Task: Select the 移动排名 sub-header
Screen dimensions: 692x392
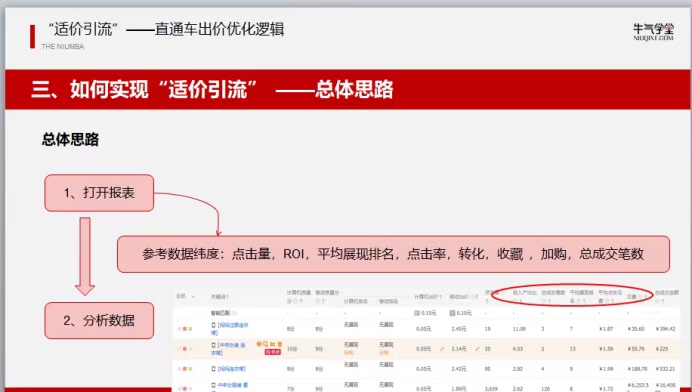Action: point(388,301)
